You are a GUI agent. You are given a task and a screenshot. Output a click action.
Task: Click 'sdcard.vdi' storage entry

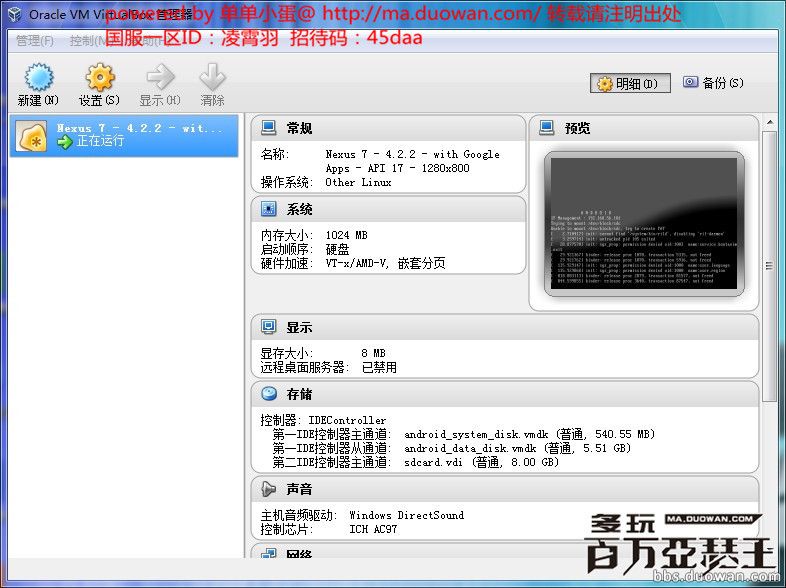click(433, 462)
